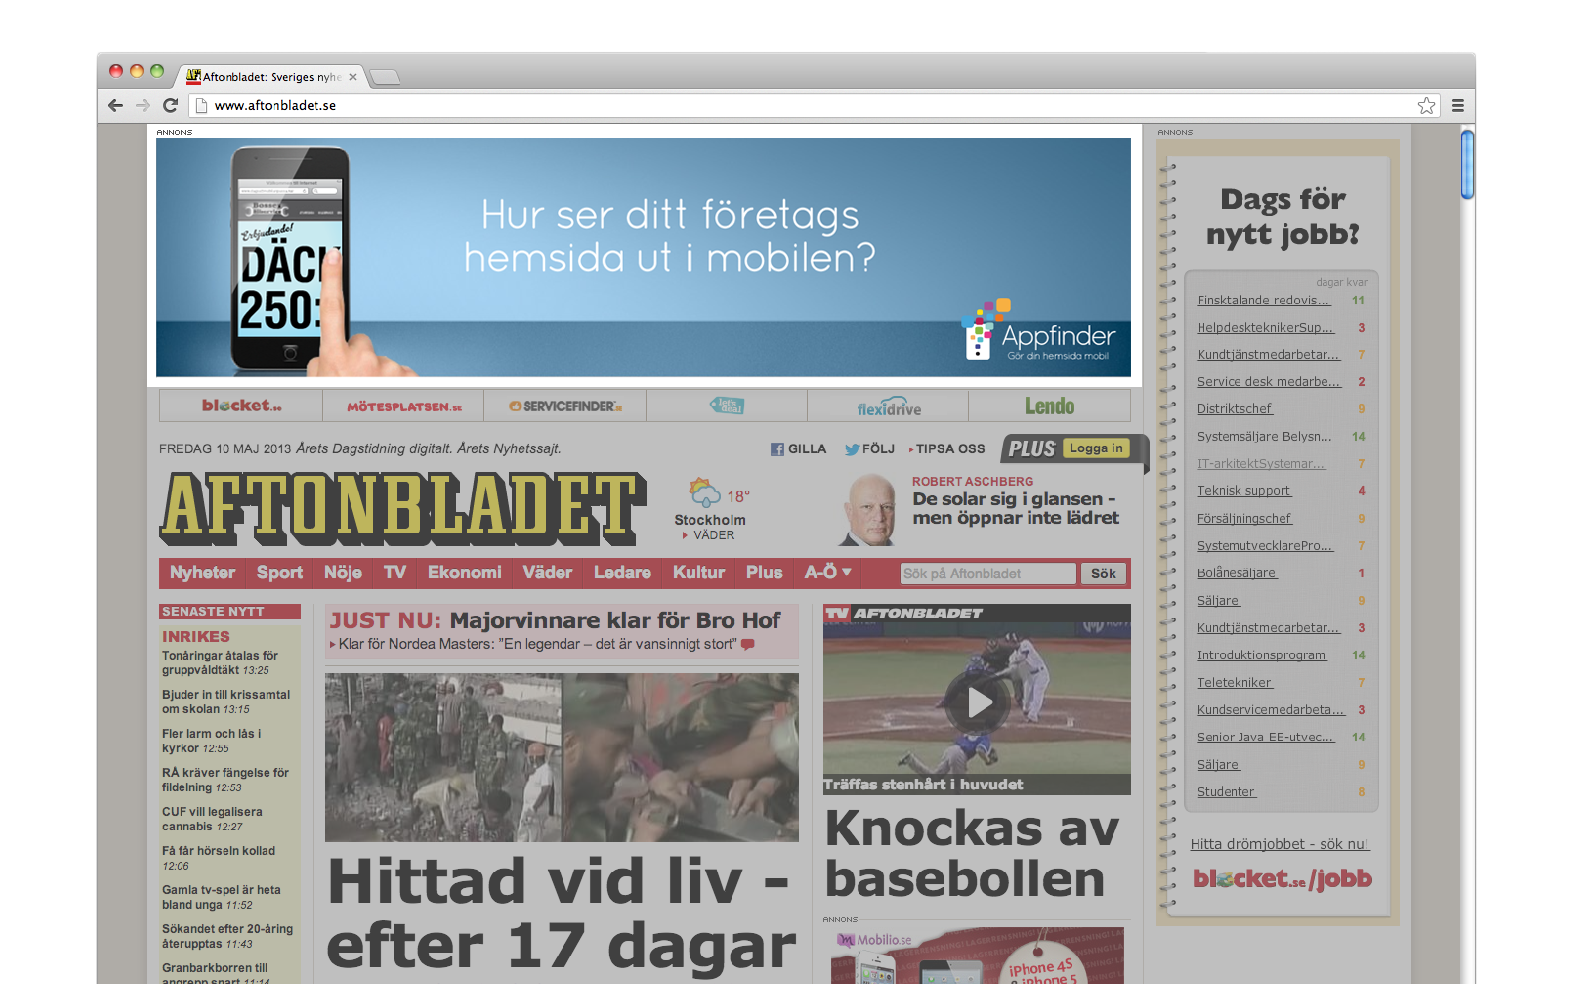Open the Hittad vid liv headline
Image resolution: width=1585 pixels, height=984 pixels.
pyautogui.click(x=561, y=913)
